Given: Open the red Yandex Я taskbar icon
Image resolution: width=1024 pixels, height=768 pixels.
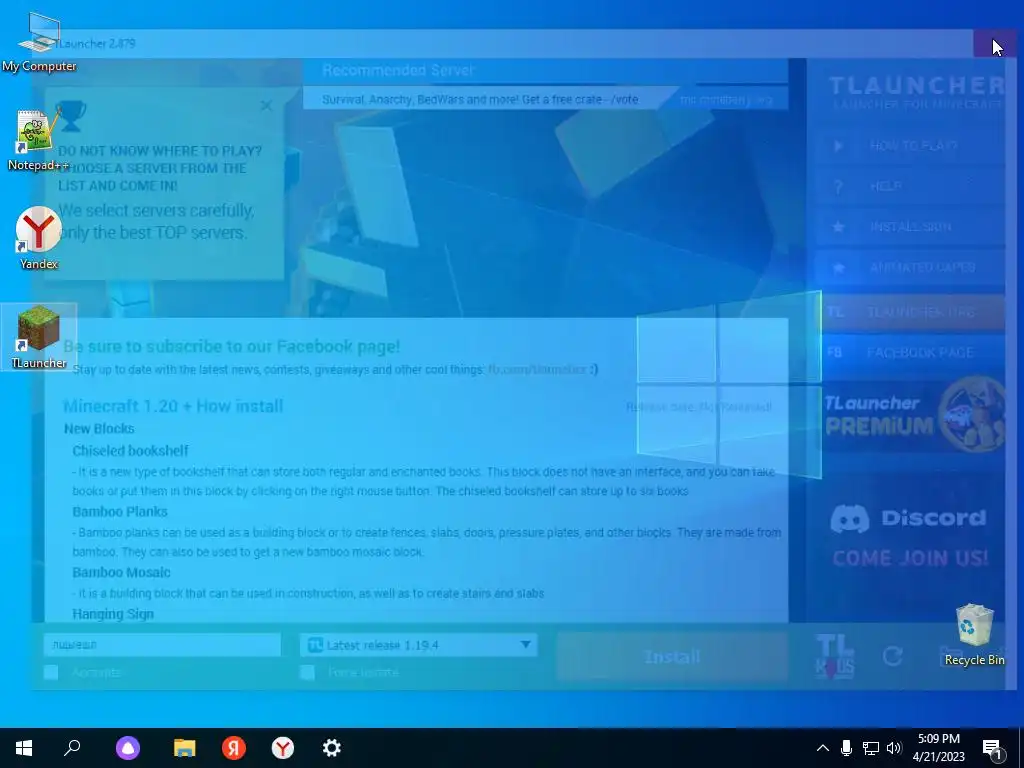Looking at the screenshot, I should click(x=233, y=748).
